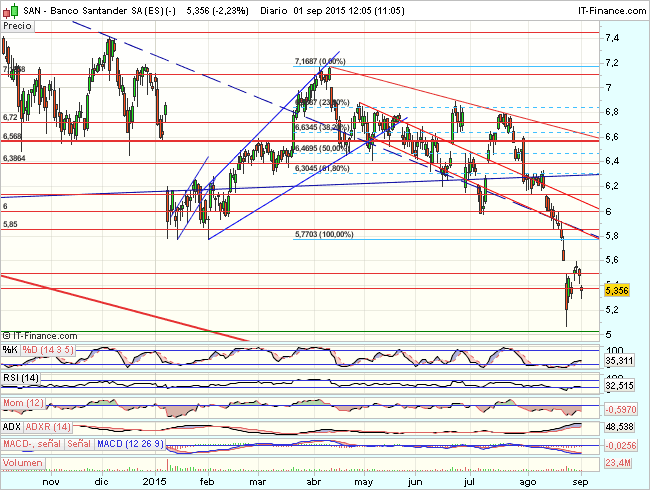Click the nov date axis label
The image size is (650, 490).
point(51,482)
